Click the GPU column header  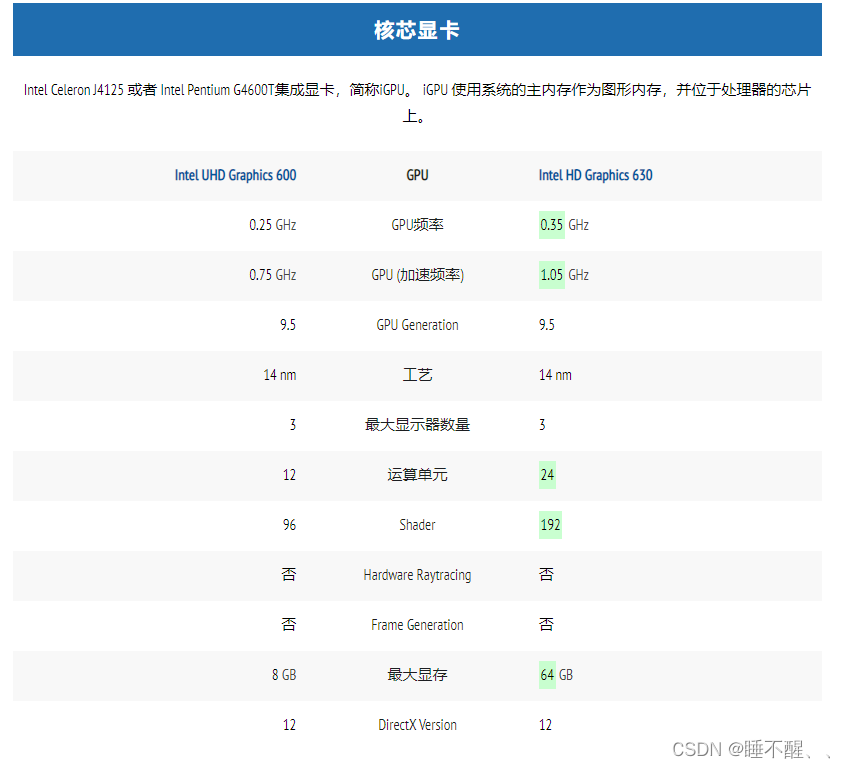pos(417,175)
